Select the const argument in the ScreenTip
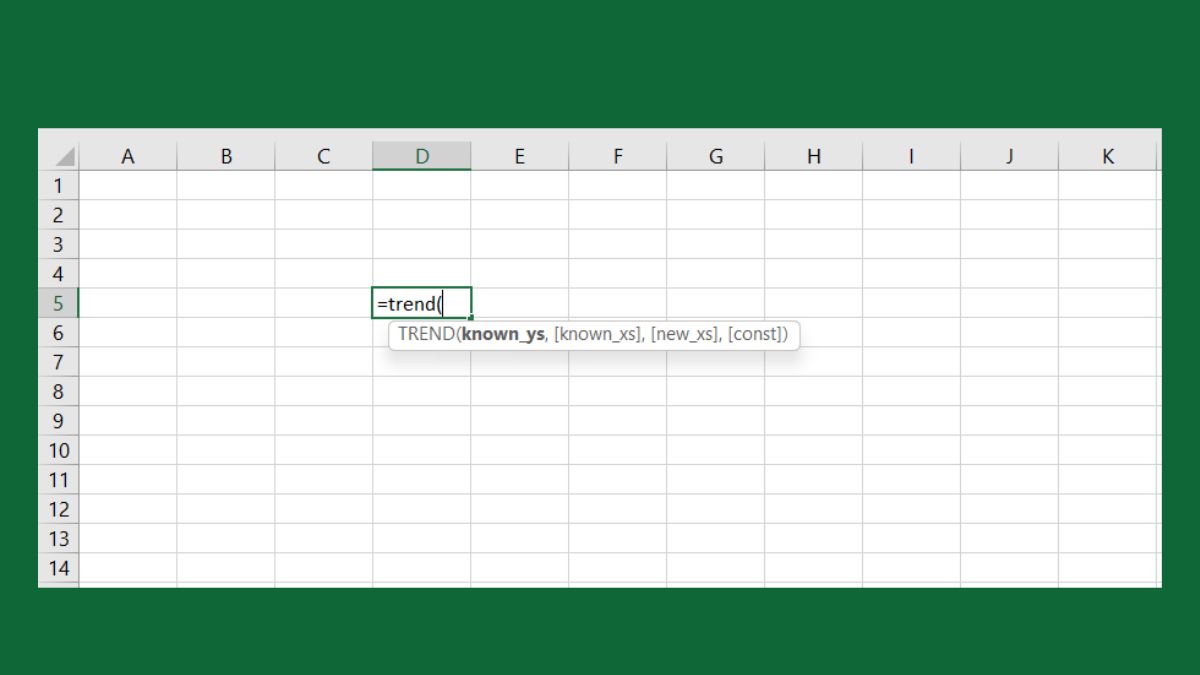The width and height of the screenshot is (1200, 675). pyautogui.click(x=757, y=334)
